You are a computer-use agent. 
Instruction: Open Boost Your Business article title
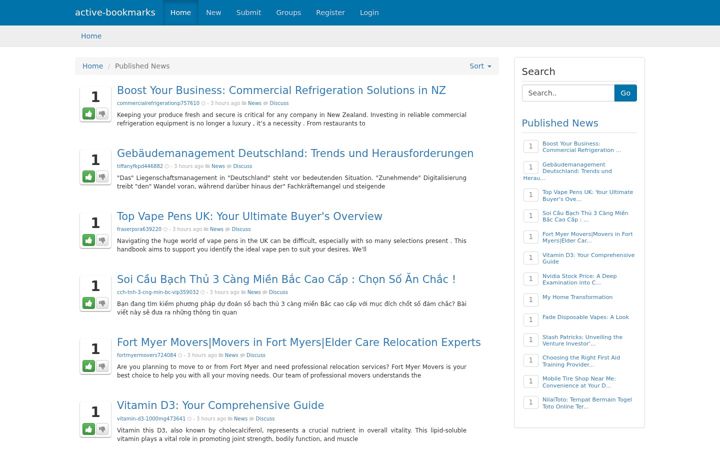click(x=281, y=90)
